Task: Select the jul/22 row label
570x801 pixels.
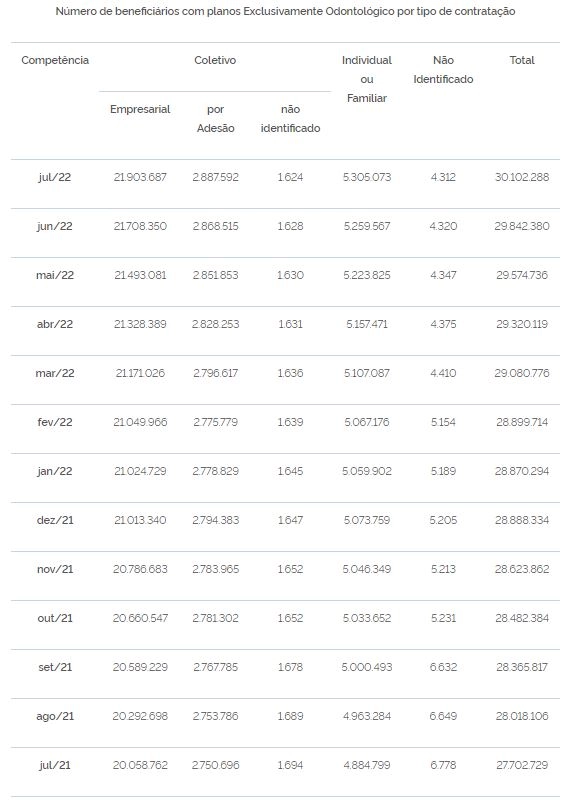Action: click(55, 177)
